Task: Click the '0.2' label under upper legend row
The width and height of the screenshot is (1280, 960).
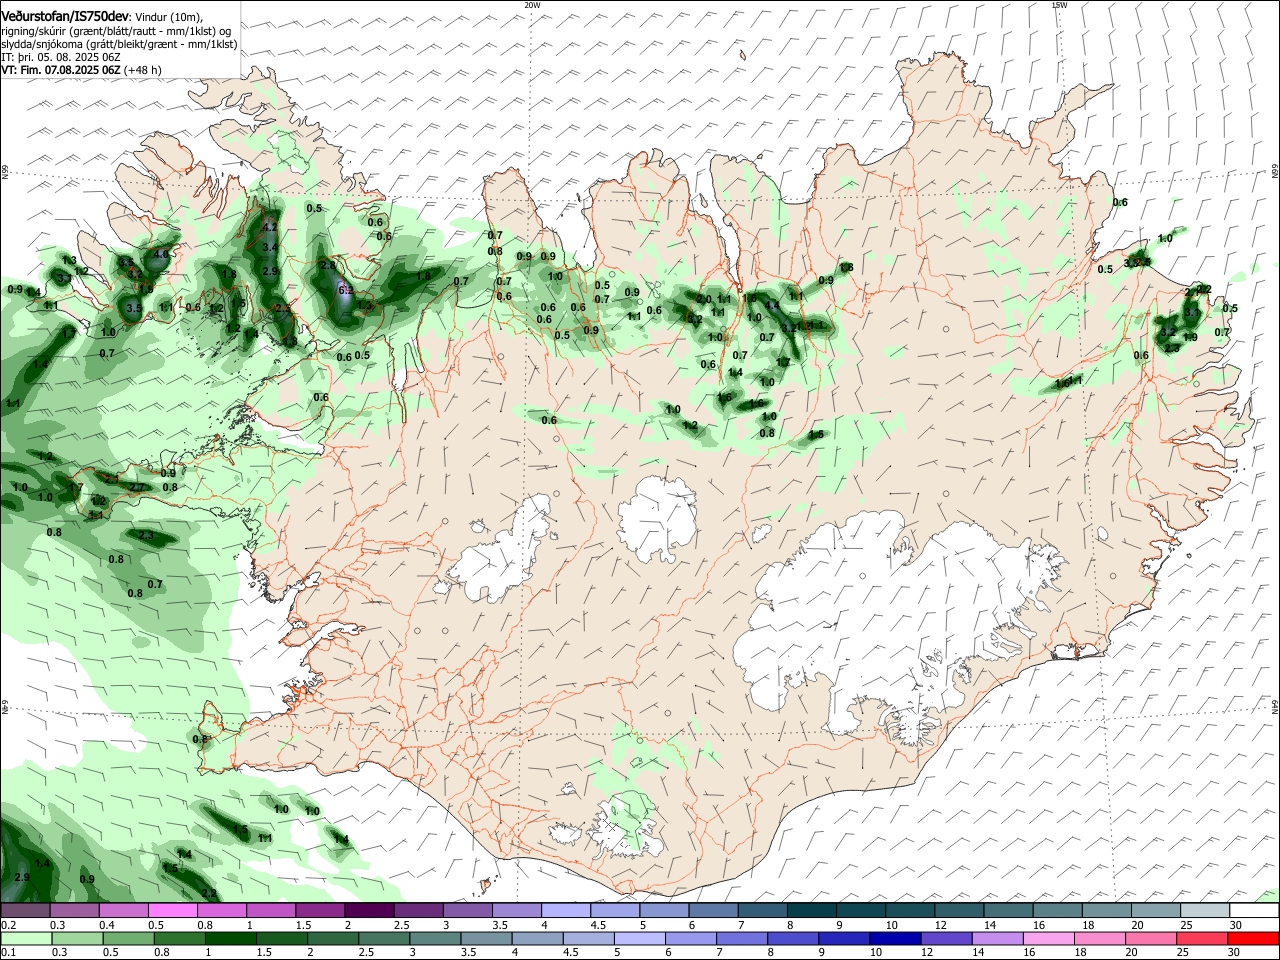Action: tap(8, 925)
